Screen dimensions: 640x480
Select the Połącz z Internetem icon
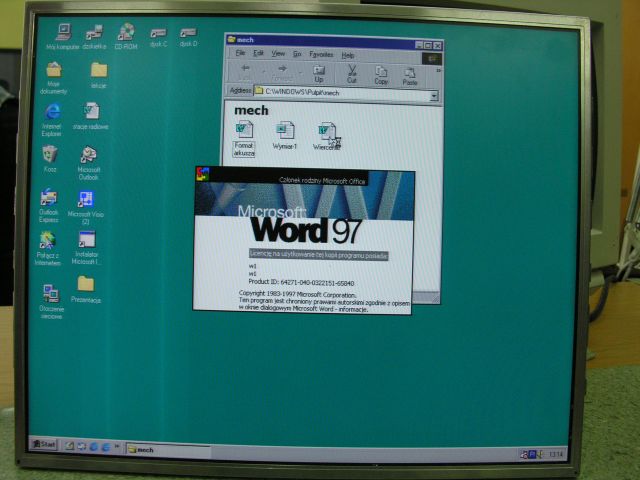[x=48, y=248]
